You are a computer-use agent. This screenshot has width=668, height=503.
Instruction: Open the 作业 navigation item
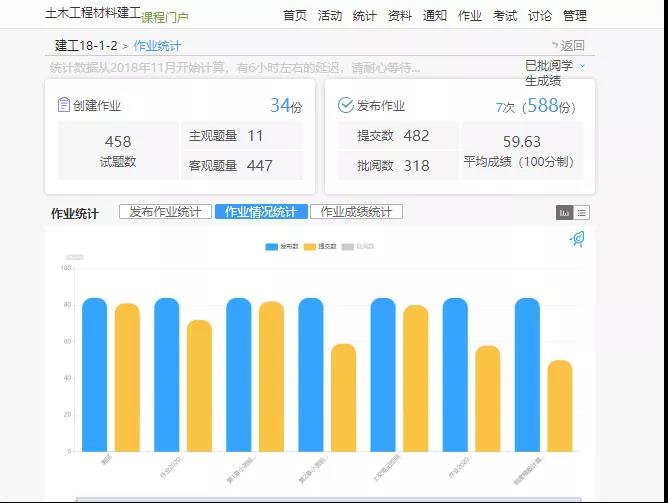pyautogui.click(x=470, y=16)
